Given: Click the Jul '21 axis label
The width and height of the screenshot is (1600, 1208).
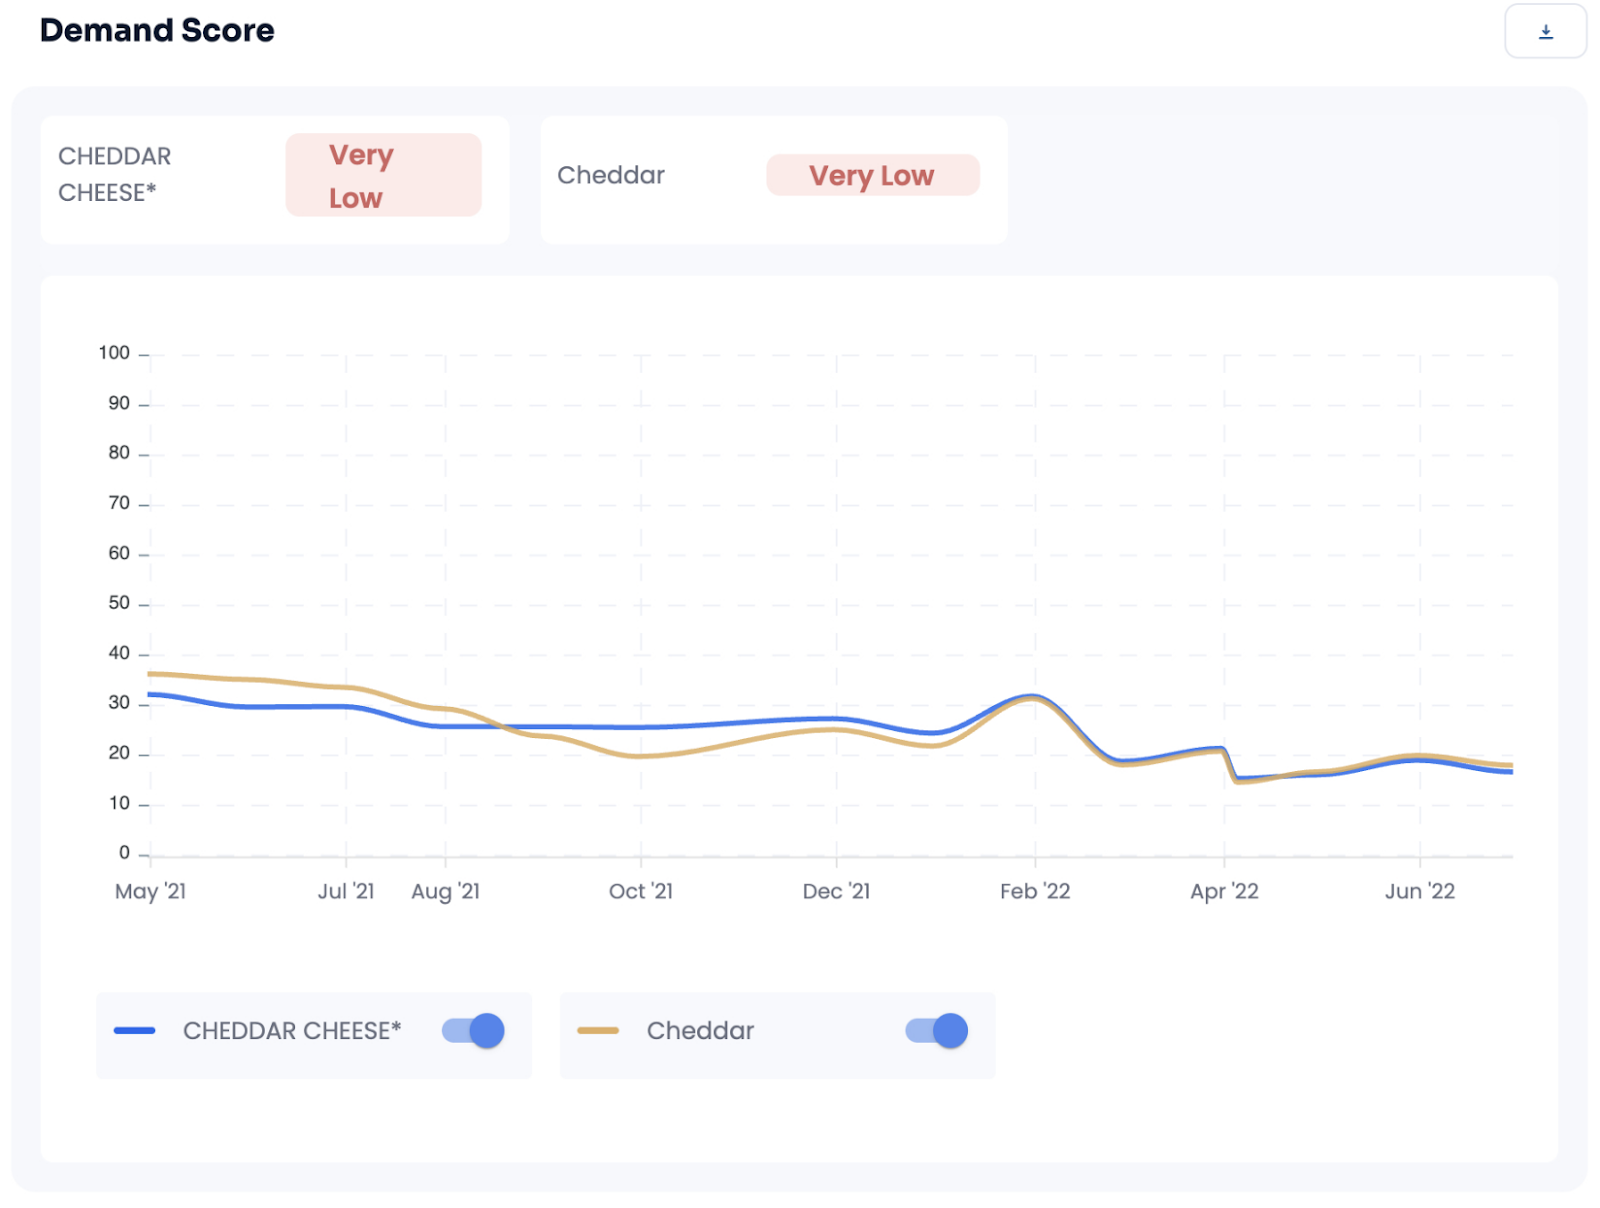Looking at the screenshot, I should pyautogui.click(x=346, y=891).
